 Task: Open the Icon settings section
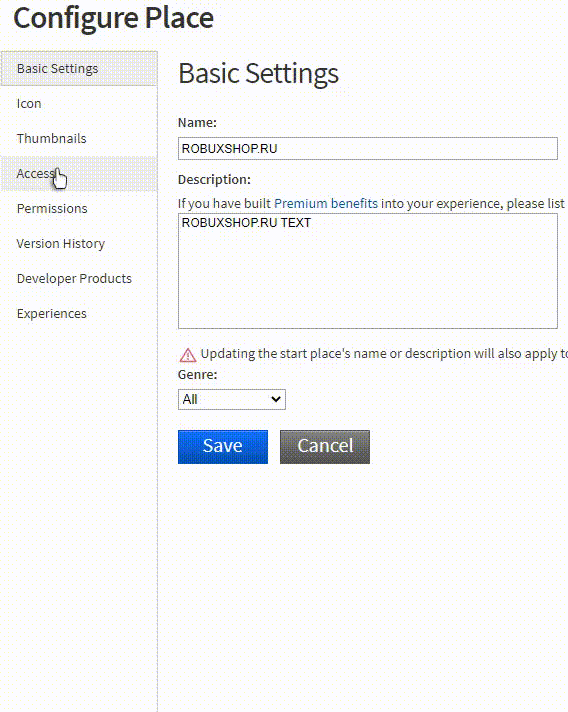point(79,104)
